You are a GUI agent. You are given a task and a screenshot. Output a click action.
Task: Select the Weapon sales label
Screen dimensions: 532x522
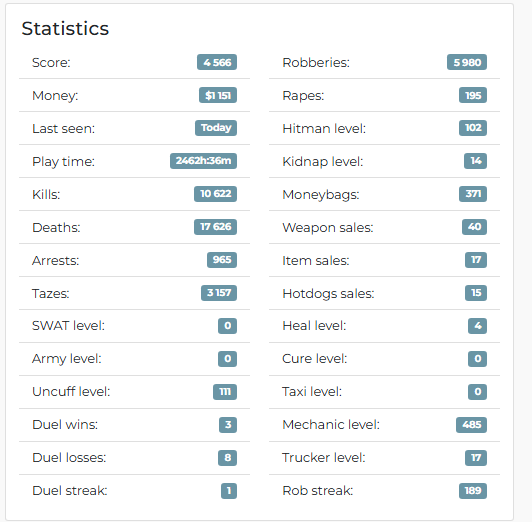[x=328, y=227]
